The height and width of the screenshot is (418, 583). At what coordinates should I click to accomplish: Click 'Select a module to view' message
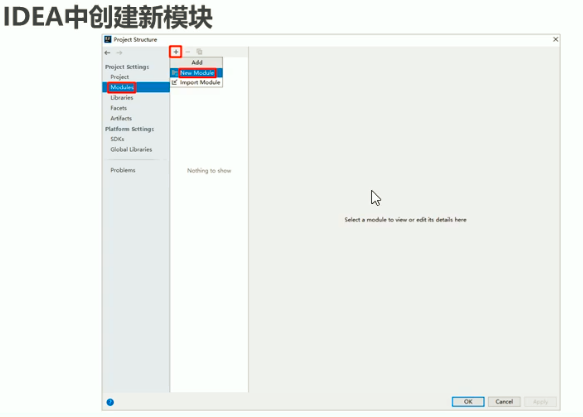(x=405, y=220)
